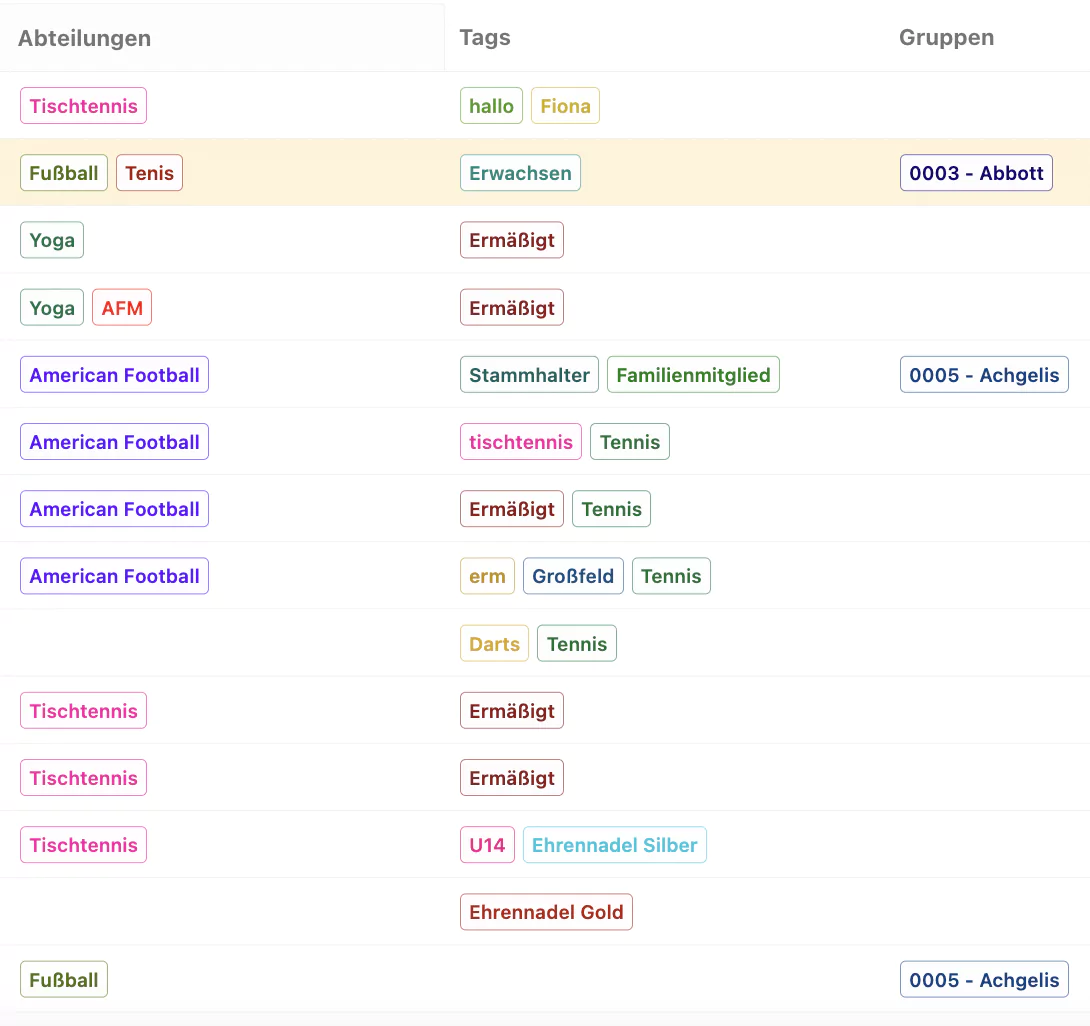Click the Darts tag
Image resolution: width=1090 pixels, height=1026 pixels.
[x=494, y=644]
